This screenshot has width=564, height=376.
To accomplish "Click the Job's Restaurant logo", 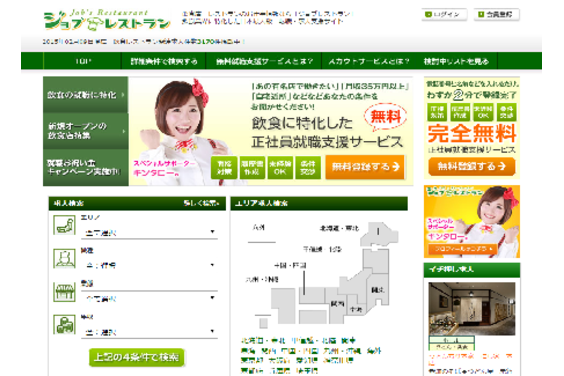I will (x=106, y=20).
